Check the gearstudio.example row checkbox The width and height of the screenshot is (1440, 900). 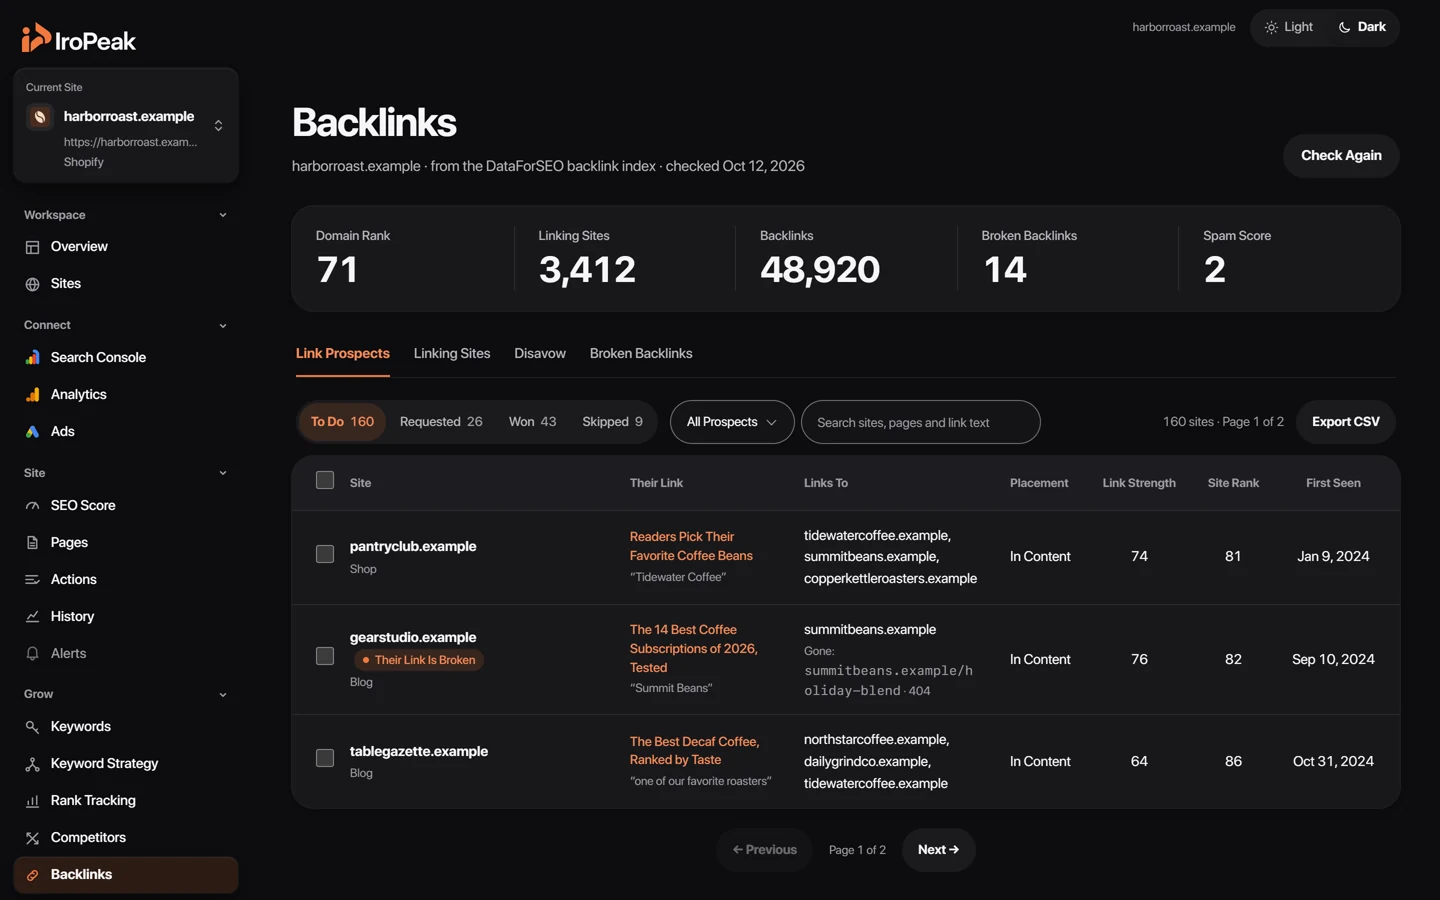[325, 656]
